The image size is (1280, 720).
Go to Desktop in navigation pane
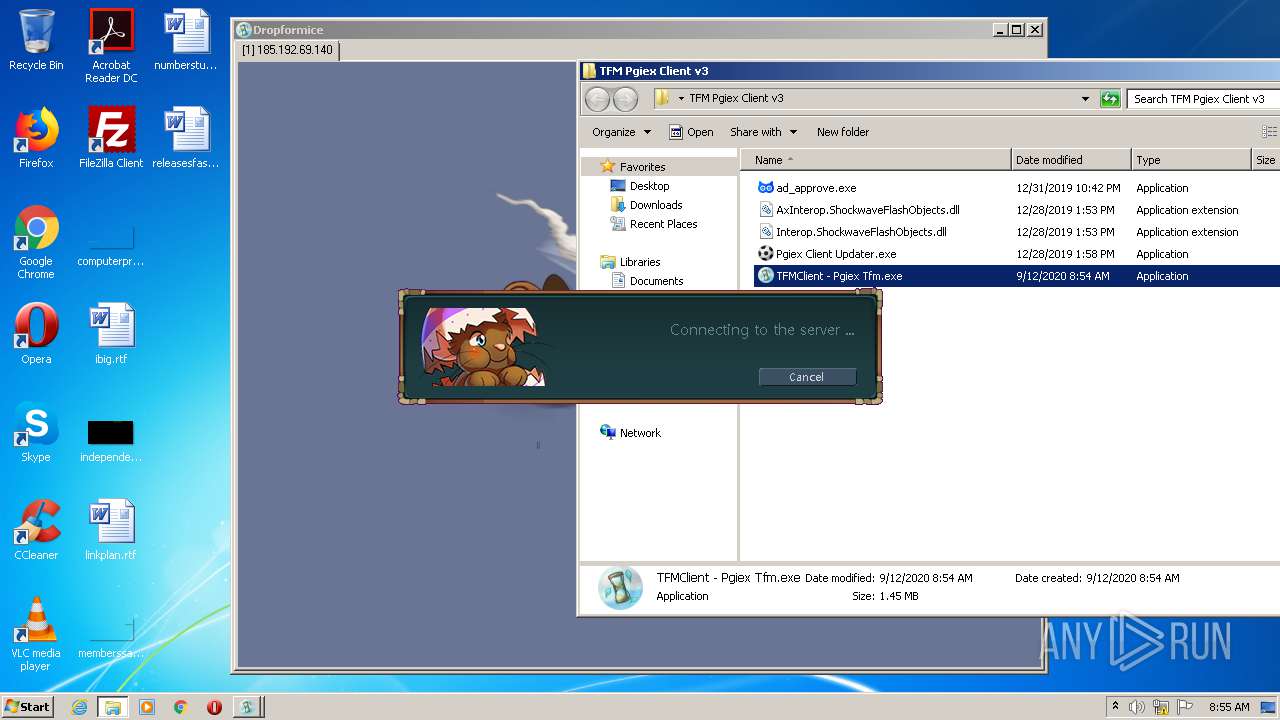tap(640, 186)
